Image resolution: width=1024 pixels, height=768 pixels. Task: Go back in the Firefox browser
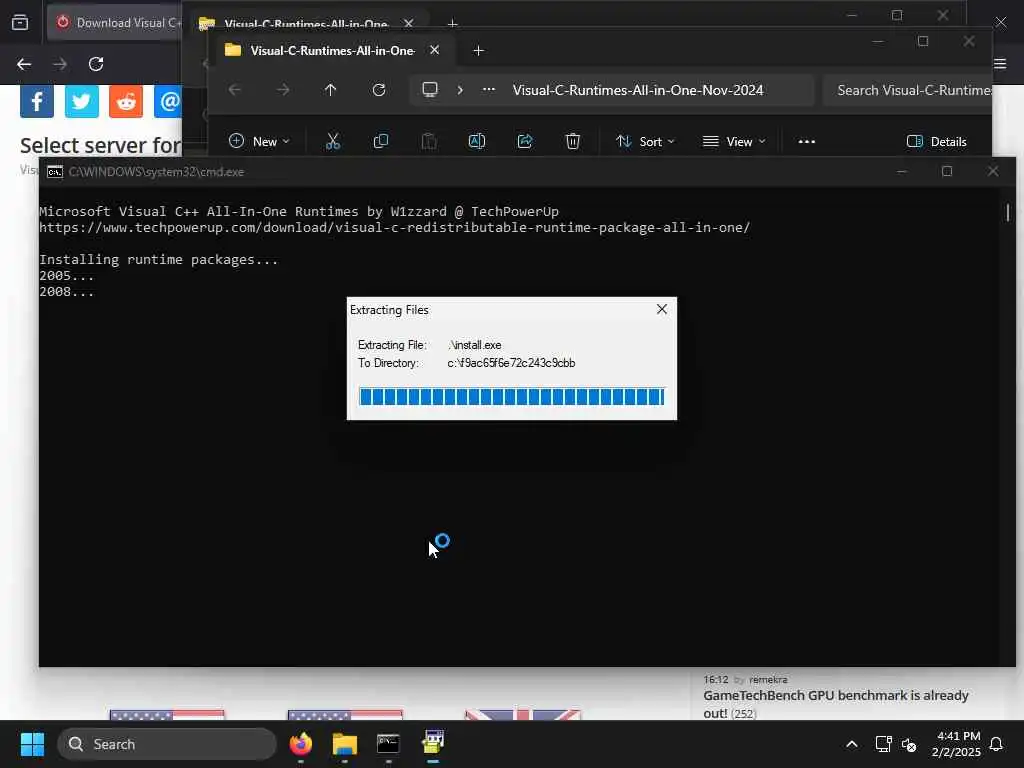(x=24, y=64)
